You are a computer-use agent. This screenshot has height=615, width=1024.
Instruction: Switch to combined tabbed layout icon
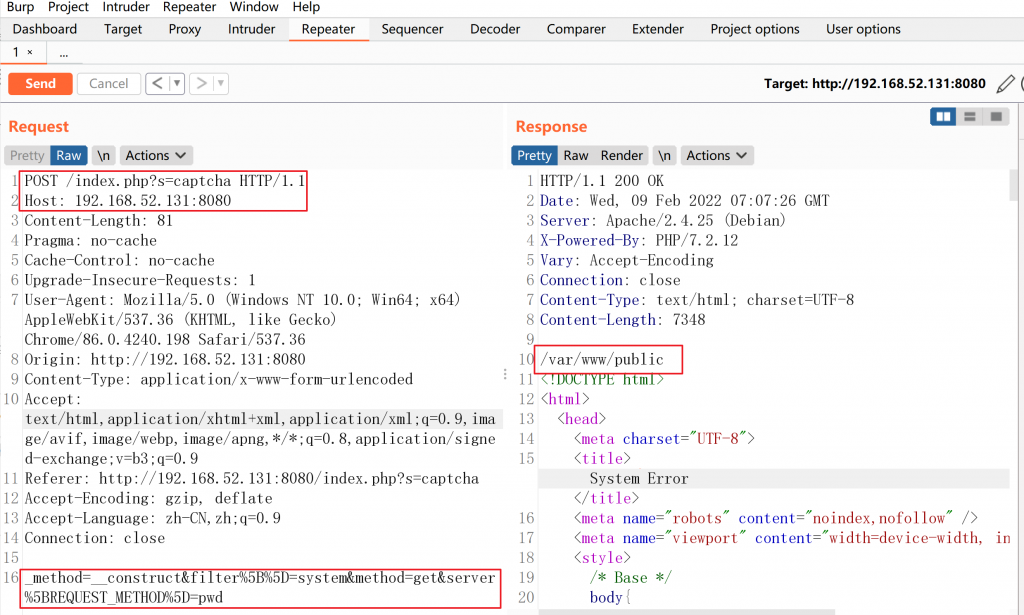(x=996, y=117)
